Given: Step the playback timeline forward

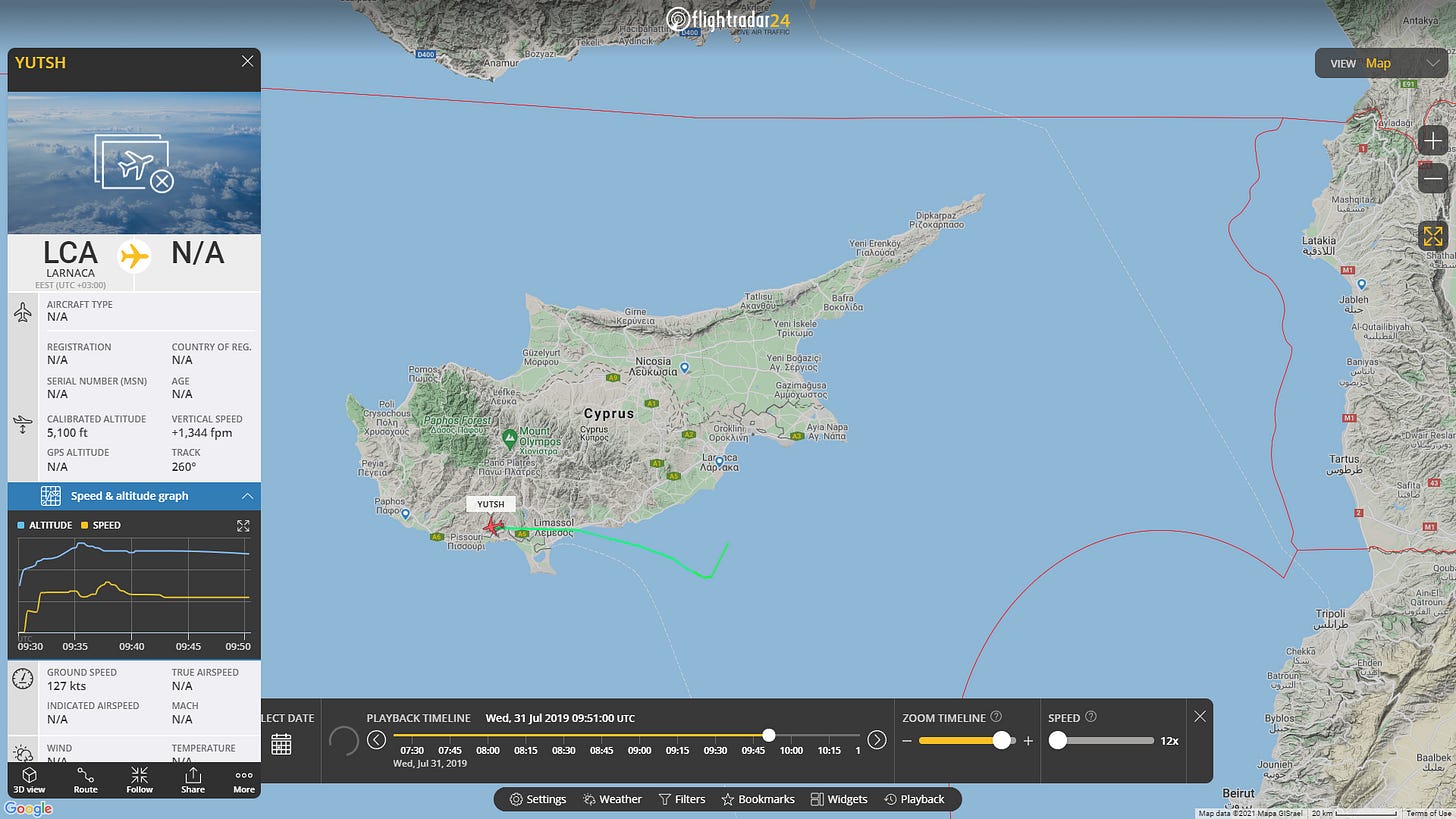Looking at the screenshot, I should (x=876, y=740).
